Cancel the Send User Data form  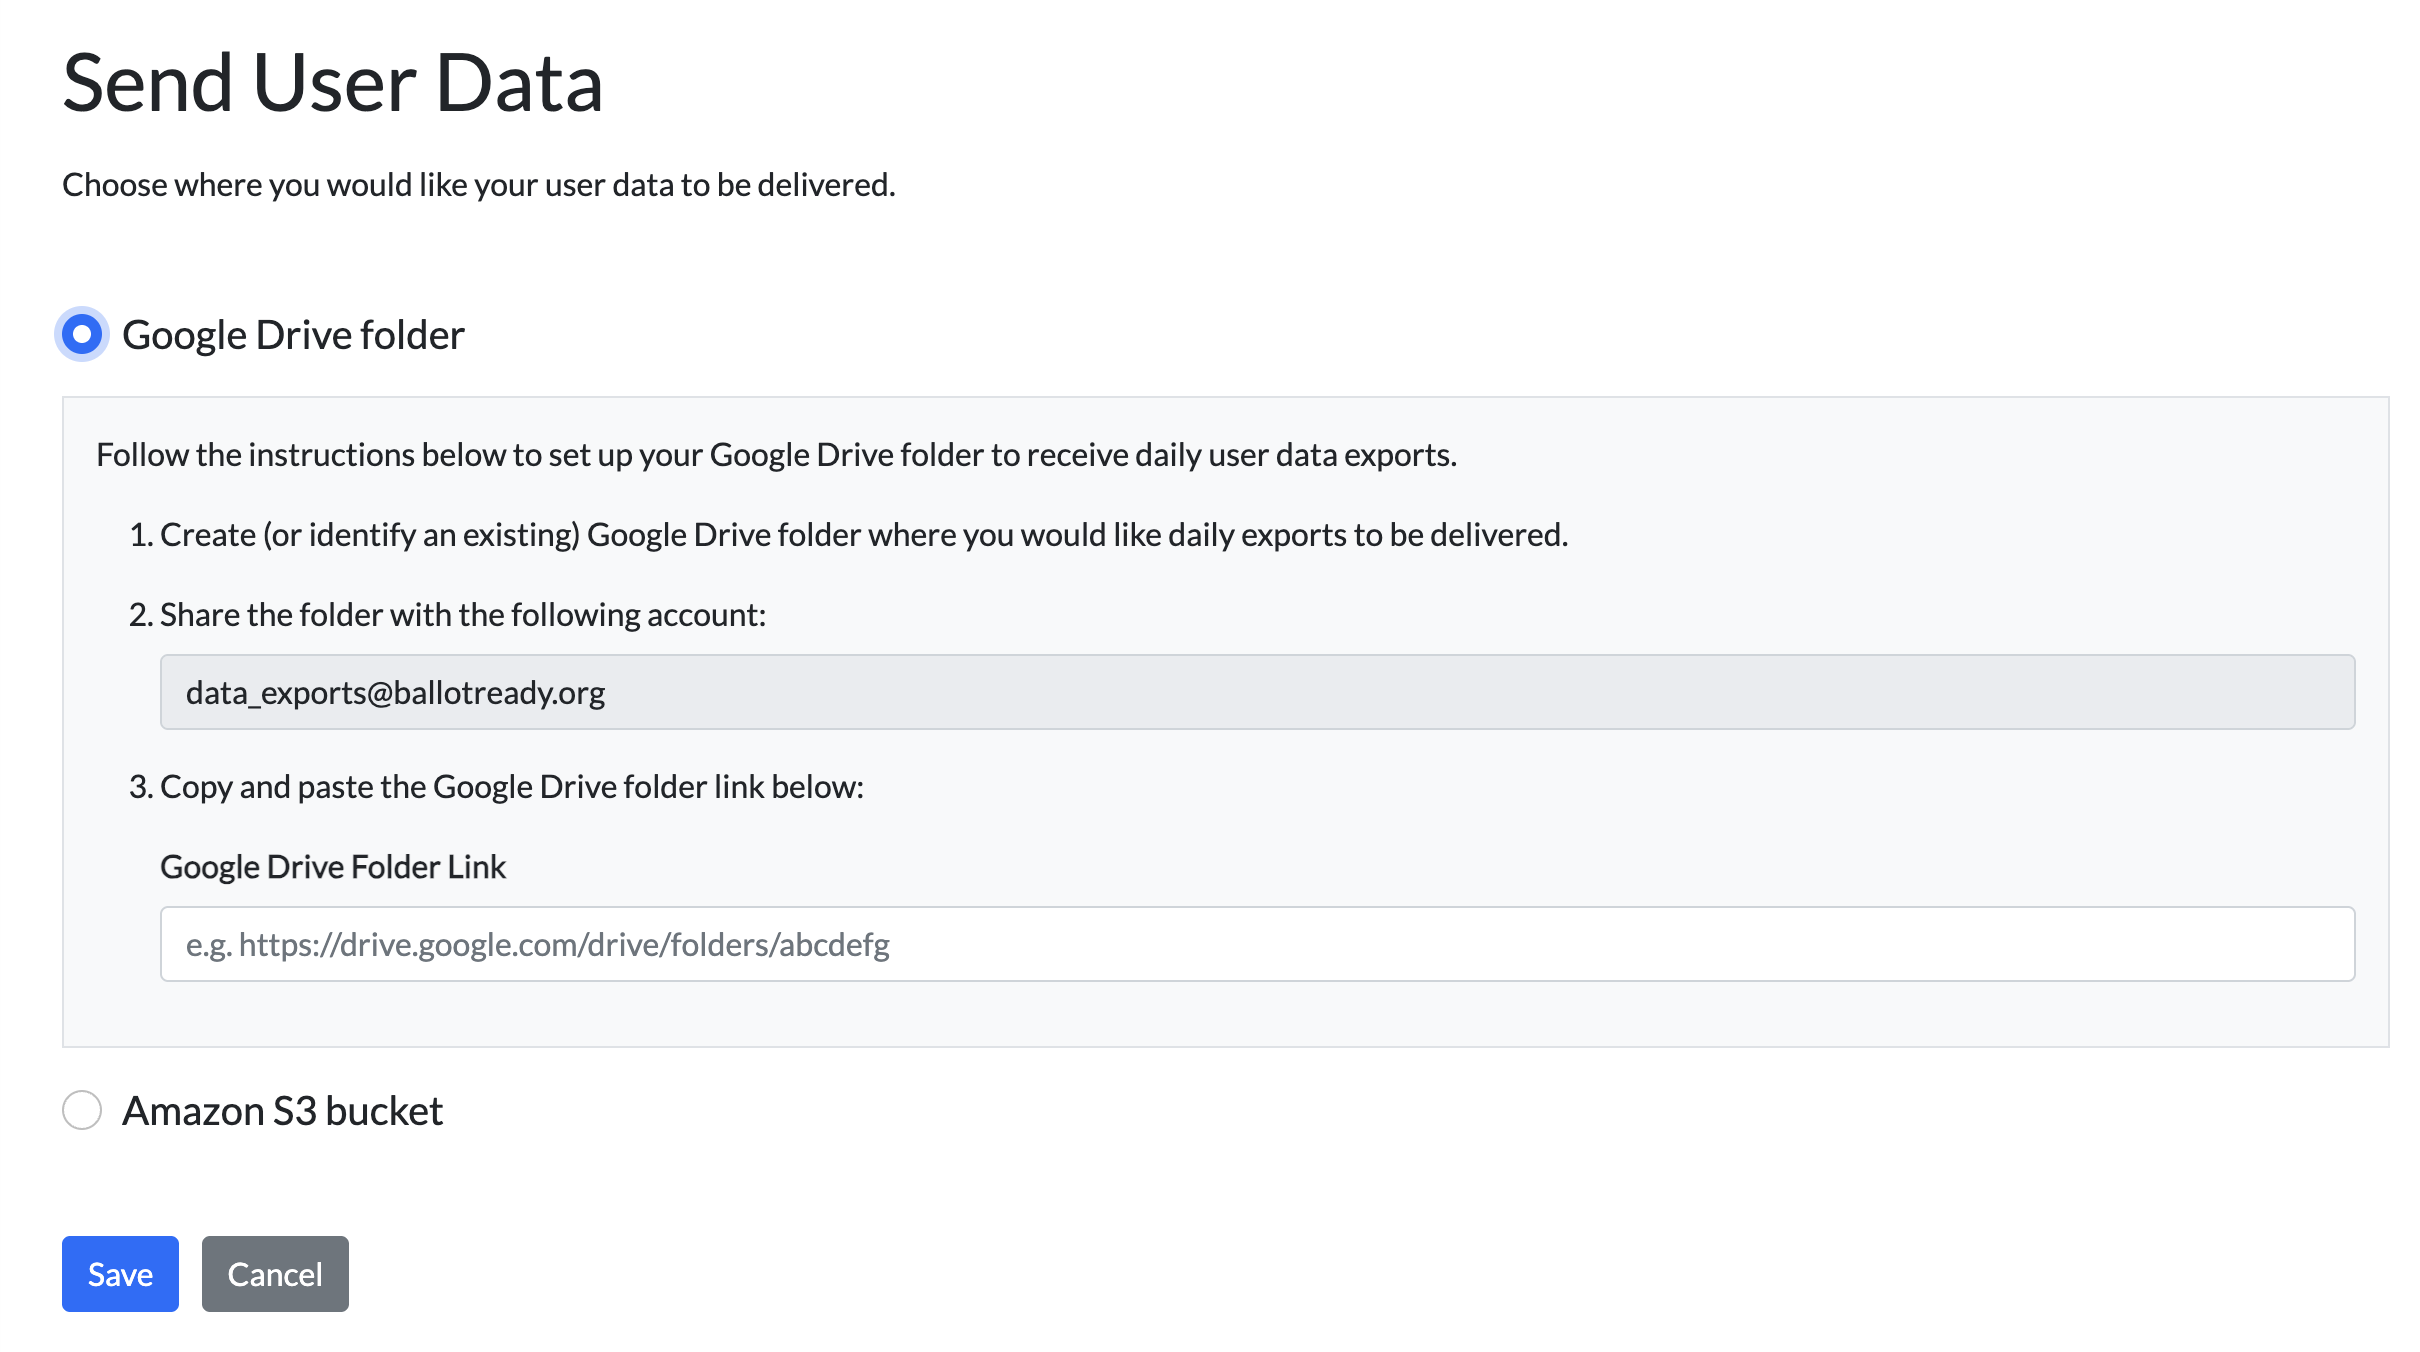click(x=275, y=1274)
